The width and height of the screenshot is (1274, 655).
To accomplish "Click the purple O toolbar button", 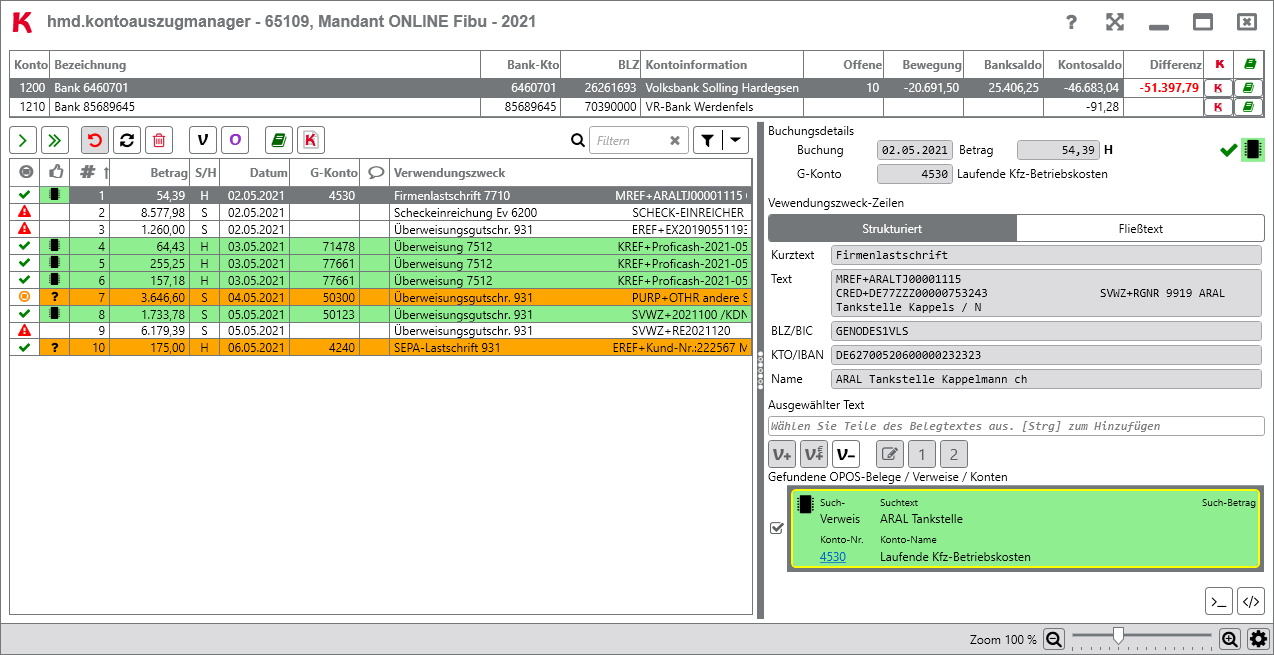I will click(x=234, y=141).
